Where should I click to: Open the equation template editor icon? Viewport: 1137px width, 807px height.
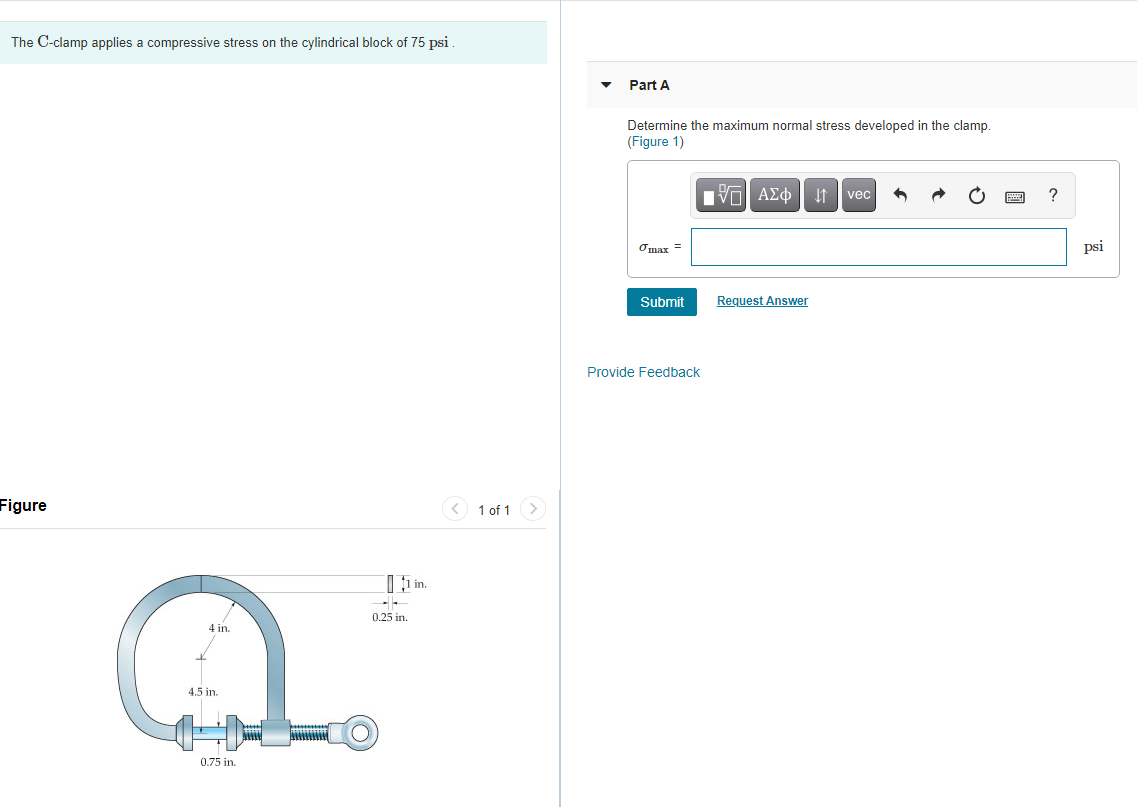pyautogui.click(x=720, y=195)
